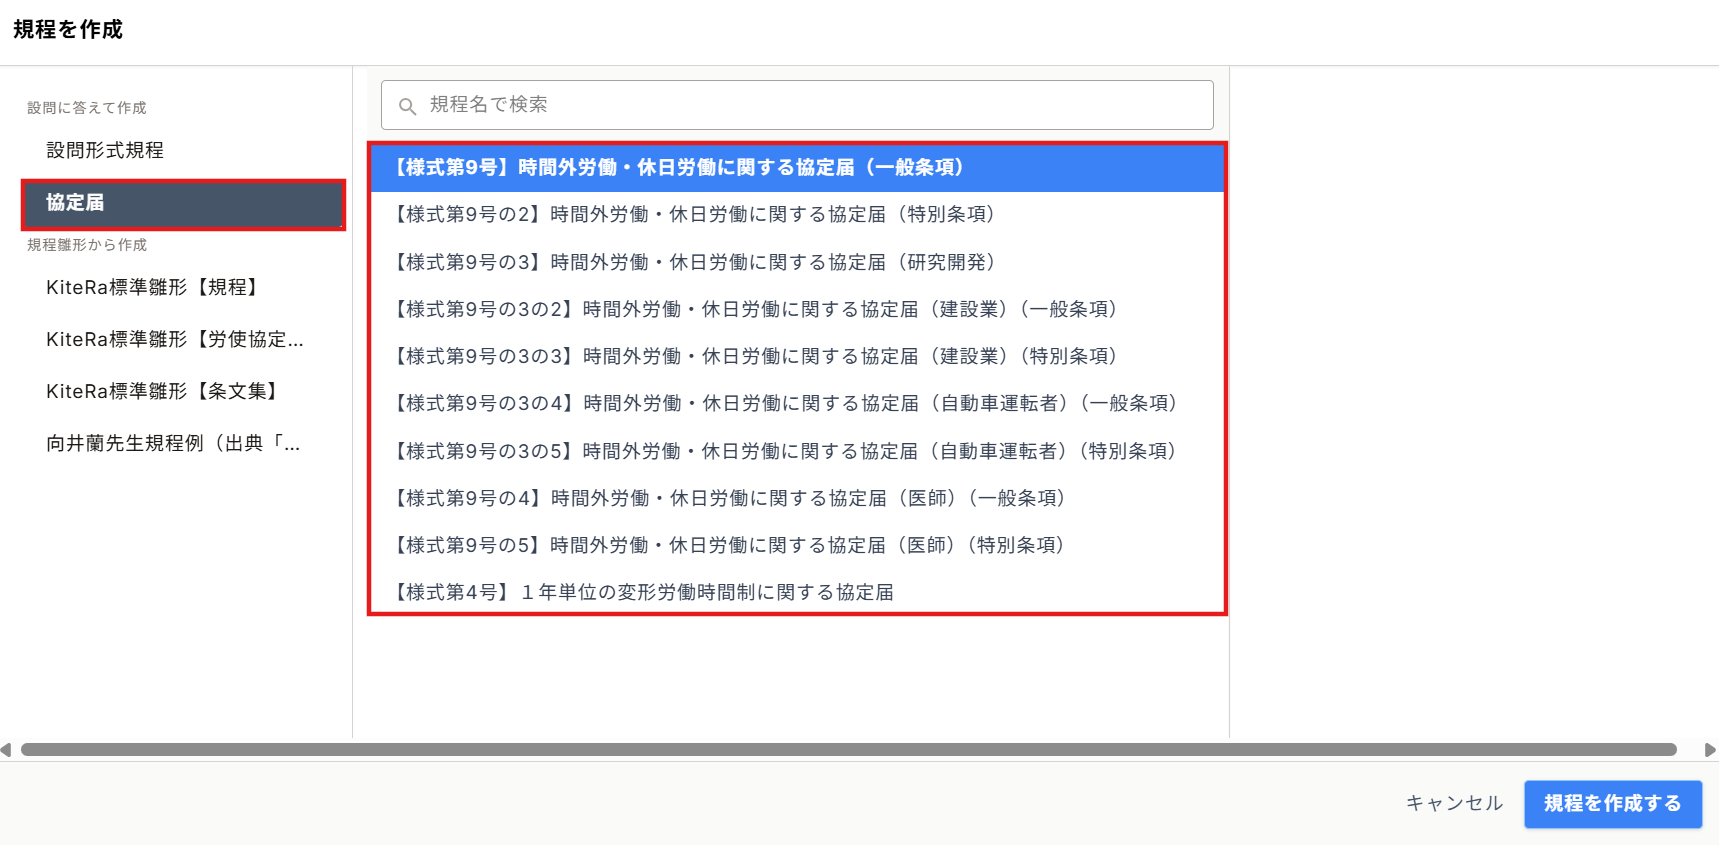Choose 様式第9号の3の2 建設業 一般条項

tap(797, 309)
